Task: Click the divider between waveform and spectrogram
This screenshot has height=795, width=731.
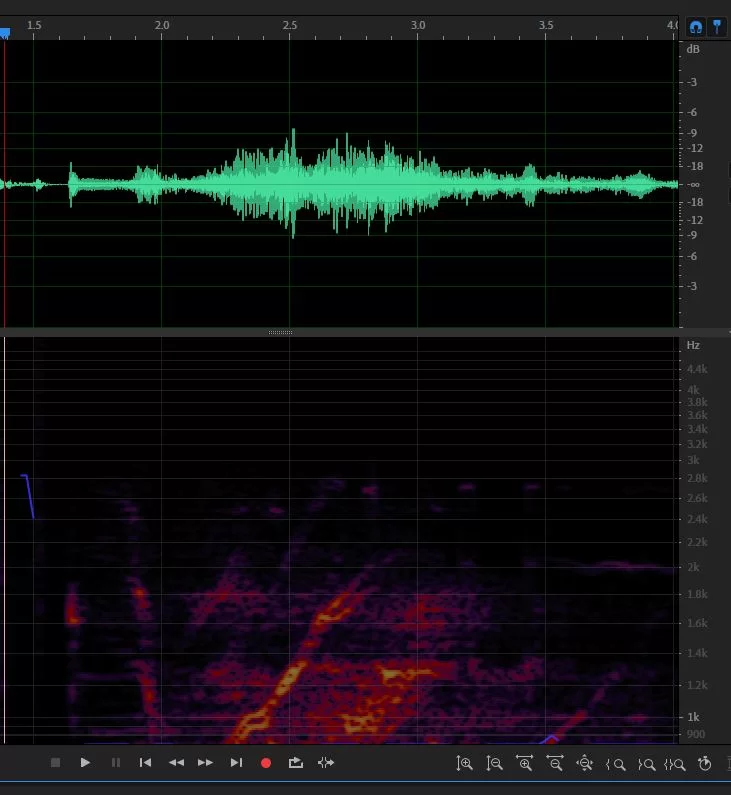Action: coord(281,332)
